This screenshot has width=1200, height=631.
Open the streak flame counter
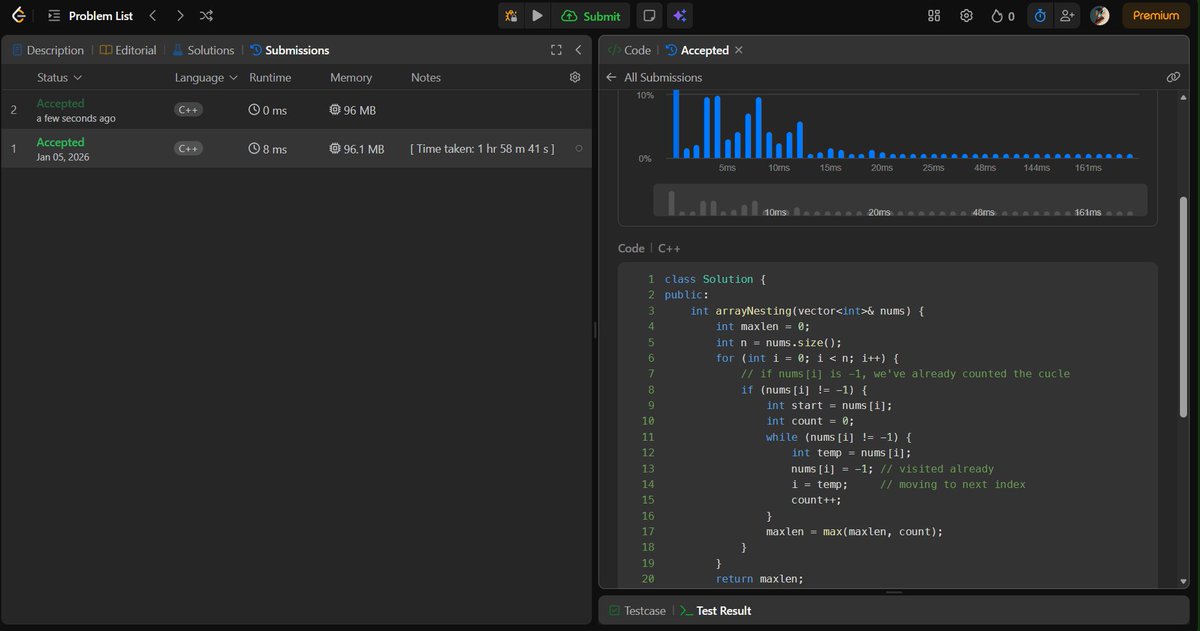tap(1003, 16)
